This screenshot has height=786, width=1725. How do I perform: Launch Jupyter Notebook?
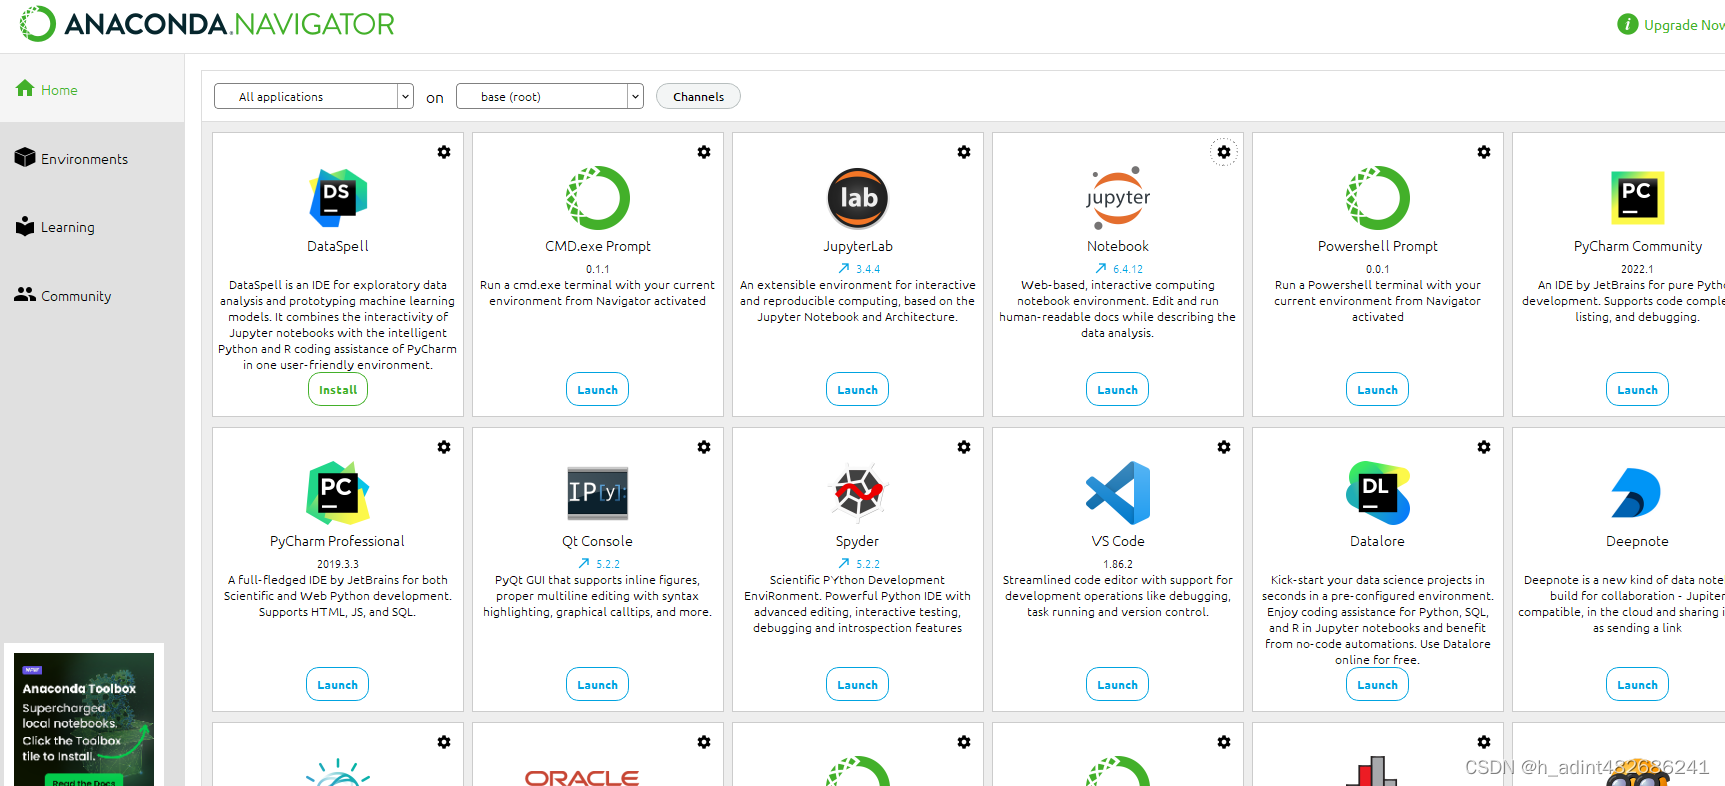click(1118, 389)
